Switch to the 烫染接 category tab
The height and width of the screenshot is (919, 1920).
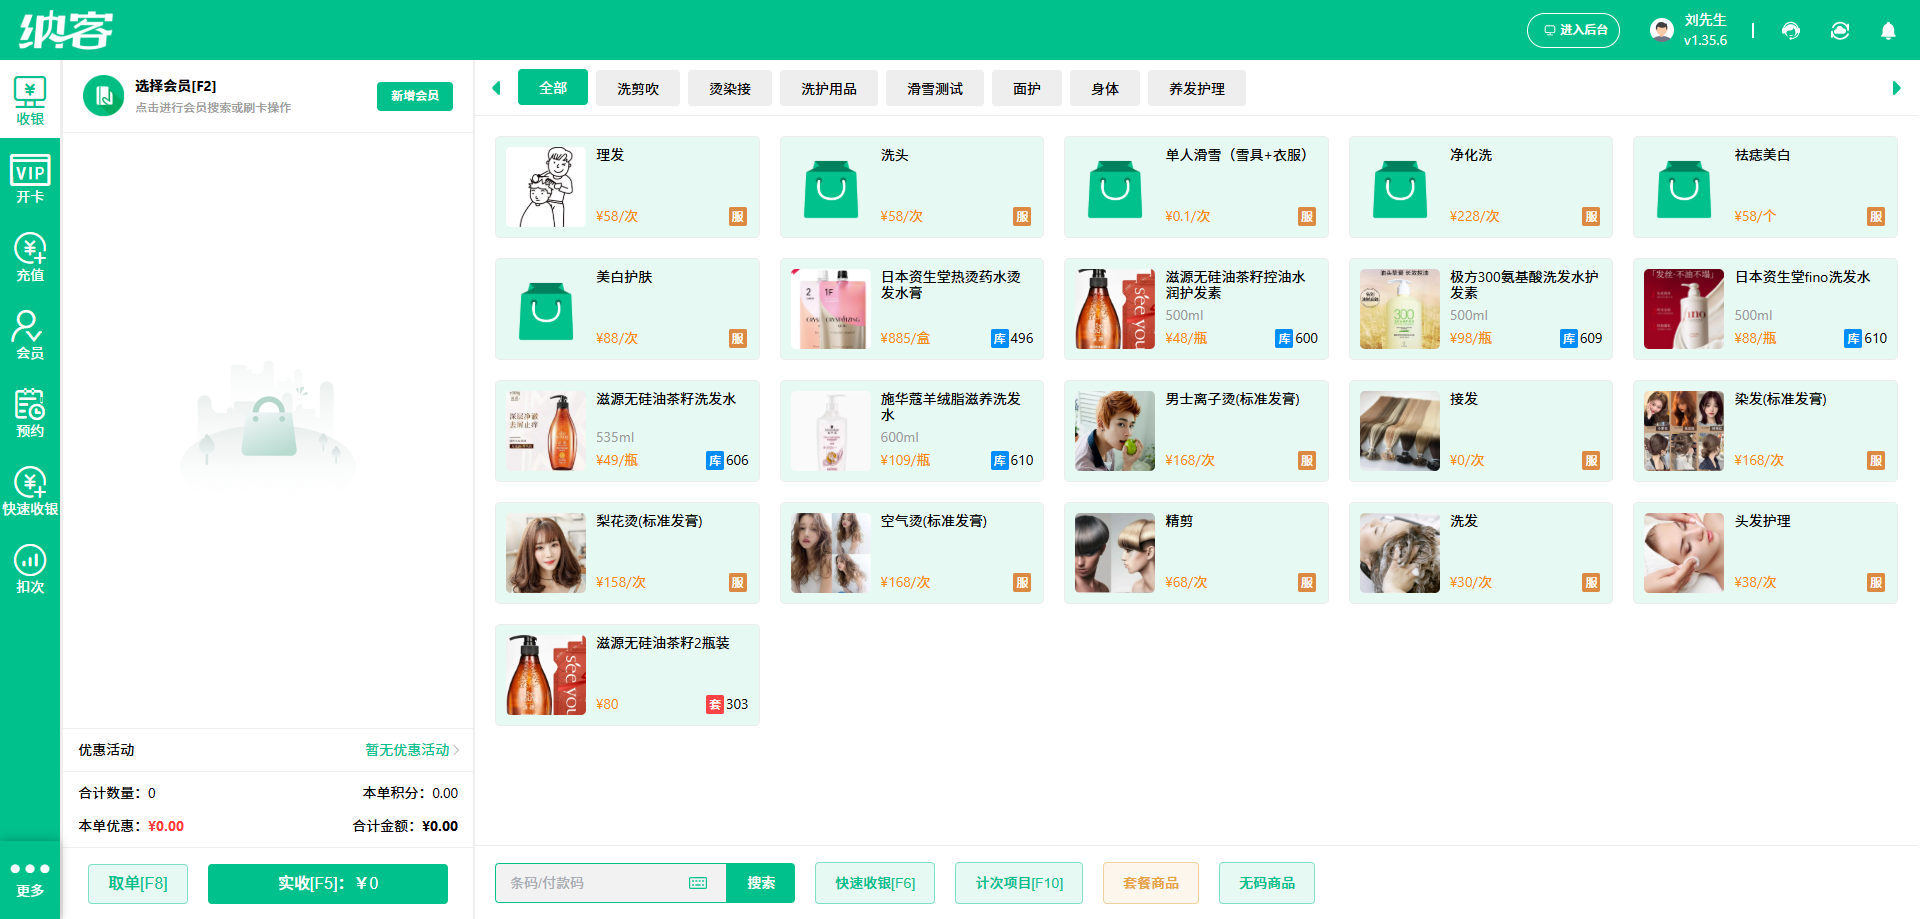[730, 88]
